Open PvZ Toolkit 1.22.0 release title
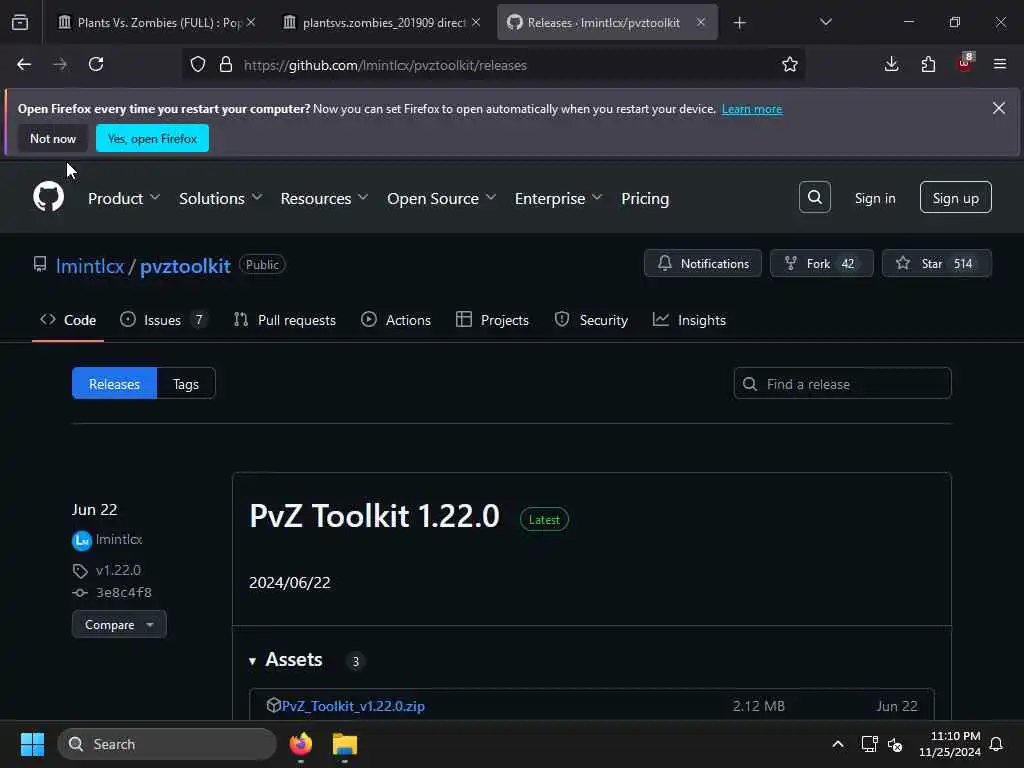 pos(374,516)
